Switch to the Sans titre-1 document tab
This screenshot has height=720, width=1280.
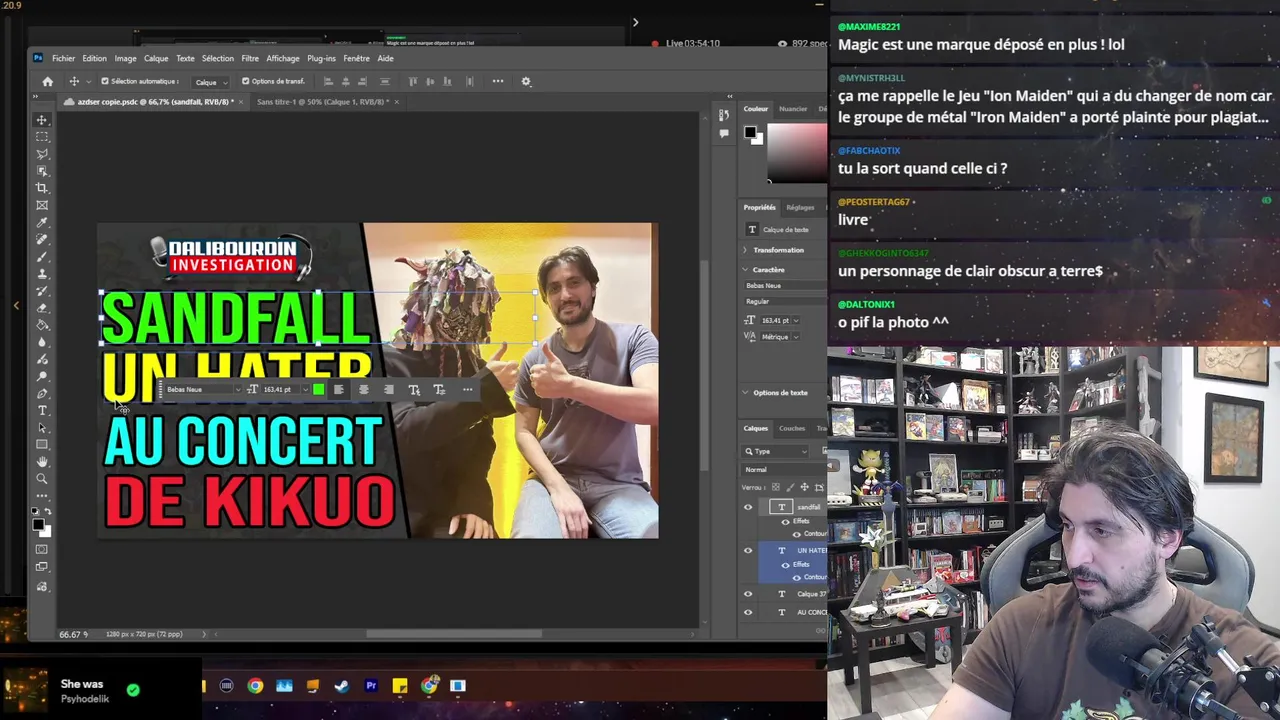[x=322, y=102]
